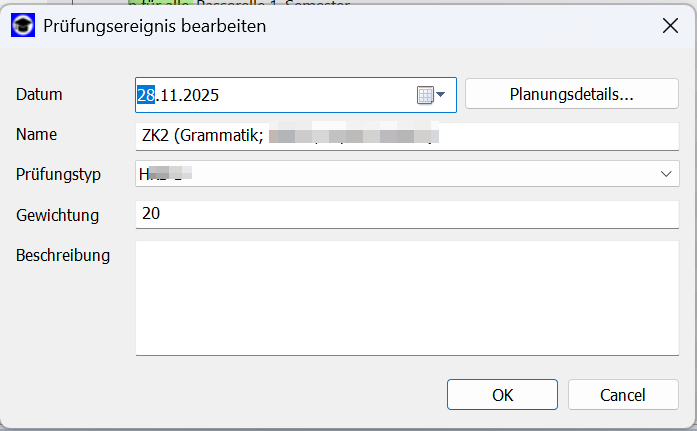Click the Gewichtung label text
Viewport: 697px width, 431px height.
click(57, 215)
